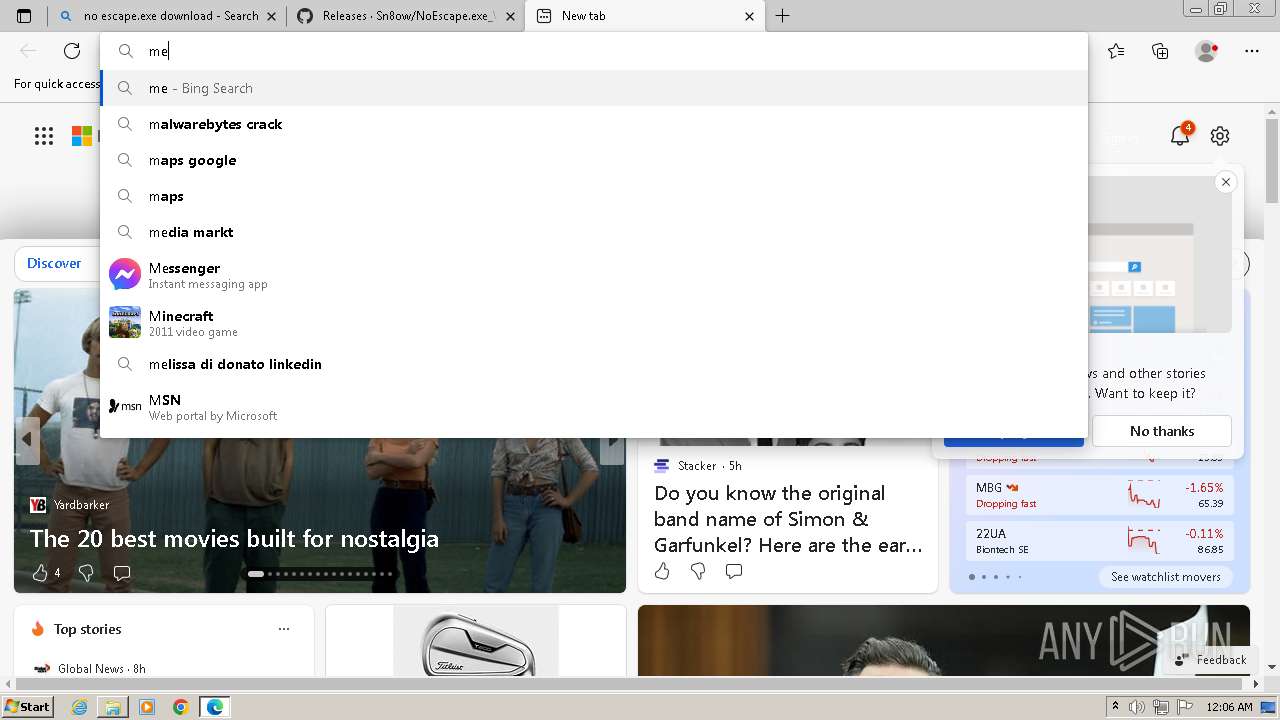Select MSN web portal suggestion
This screenshot has width=1280, height=720.
[x=594, y=406]
